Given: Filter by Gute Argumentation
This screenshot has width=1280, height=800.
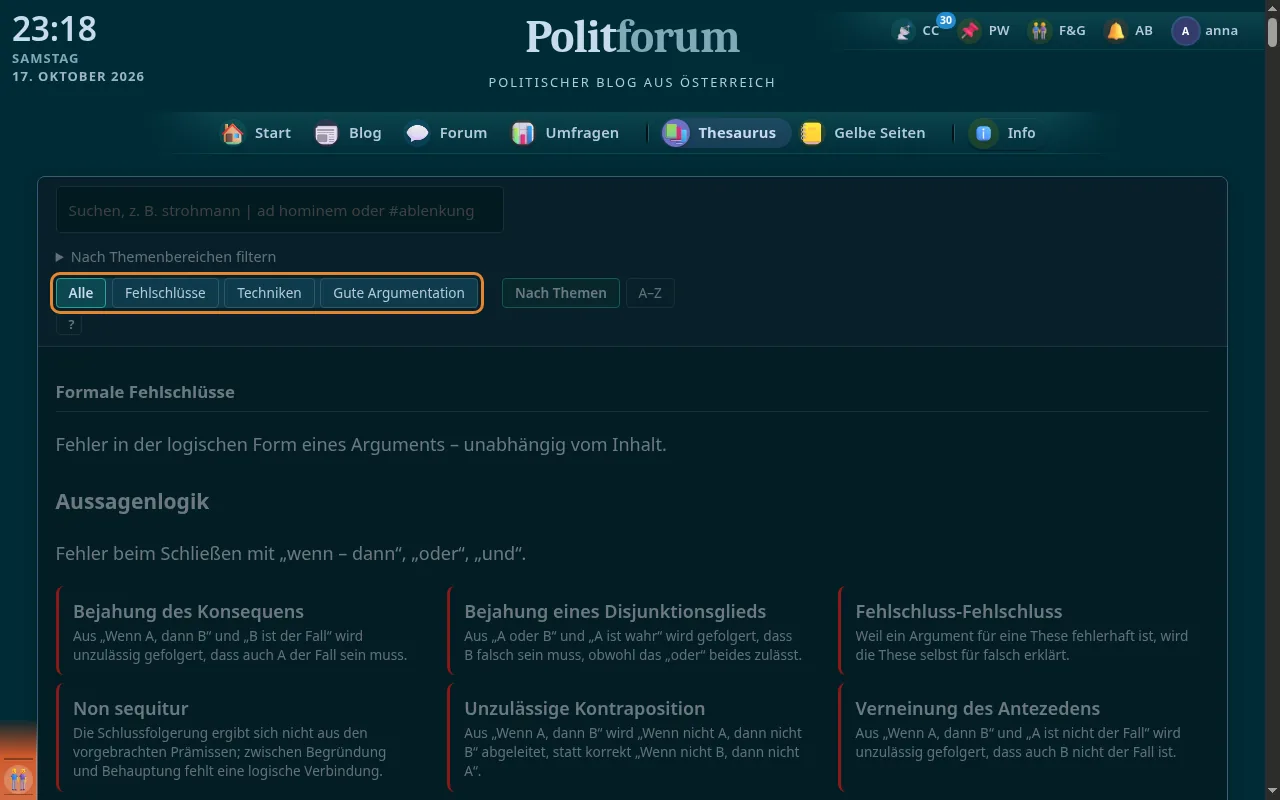Looking at the screenshot, I should pyautogui.click(x=399, y=293).
